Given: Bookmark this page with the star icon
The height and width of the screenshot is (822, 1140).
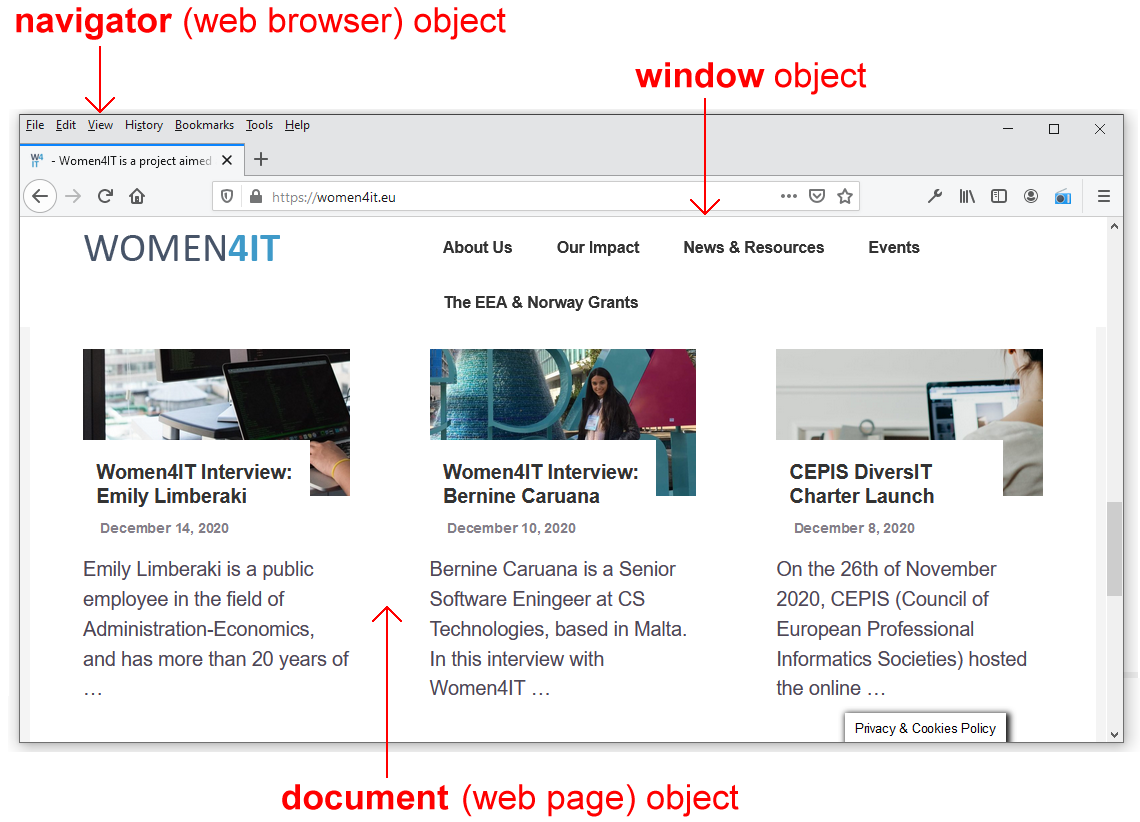Looking at the screenshot, I should point(845,197).
